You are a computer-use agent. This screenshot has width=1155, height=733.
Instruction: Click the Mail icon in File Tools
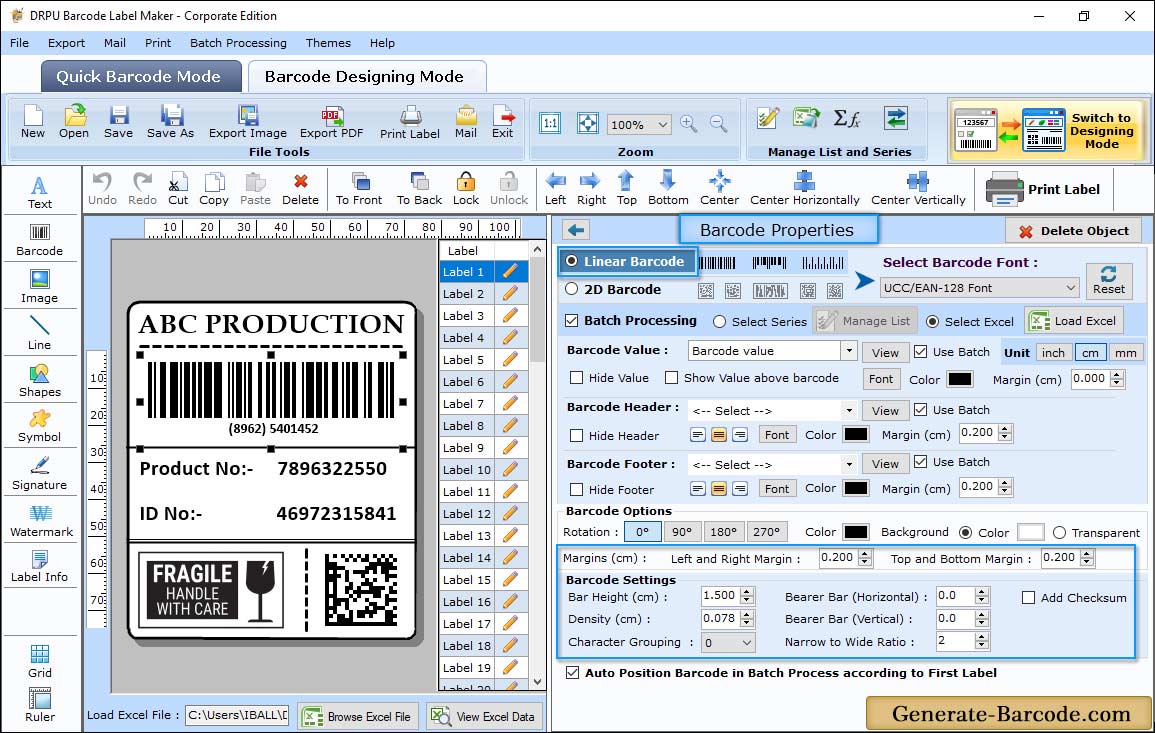tap(466, 122)
